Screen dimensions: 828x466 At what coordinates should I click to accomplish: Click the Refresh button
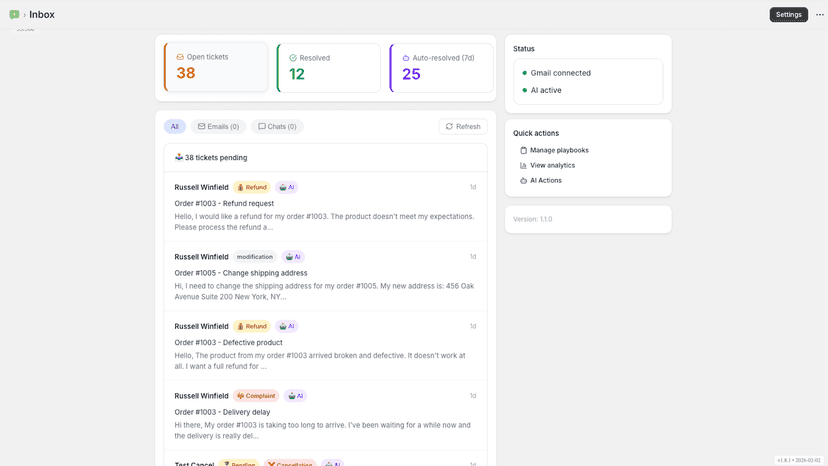463,126
